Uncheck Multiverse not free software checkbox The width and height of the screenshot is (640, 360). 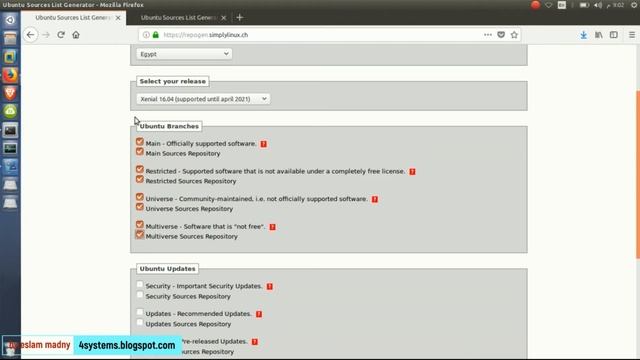coord(140,224)
